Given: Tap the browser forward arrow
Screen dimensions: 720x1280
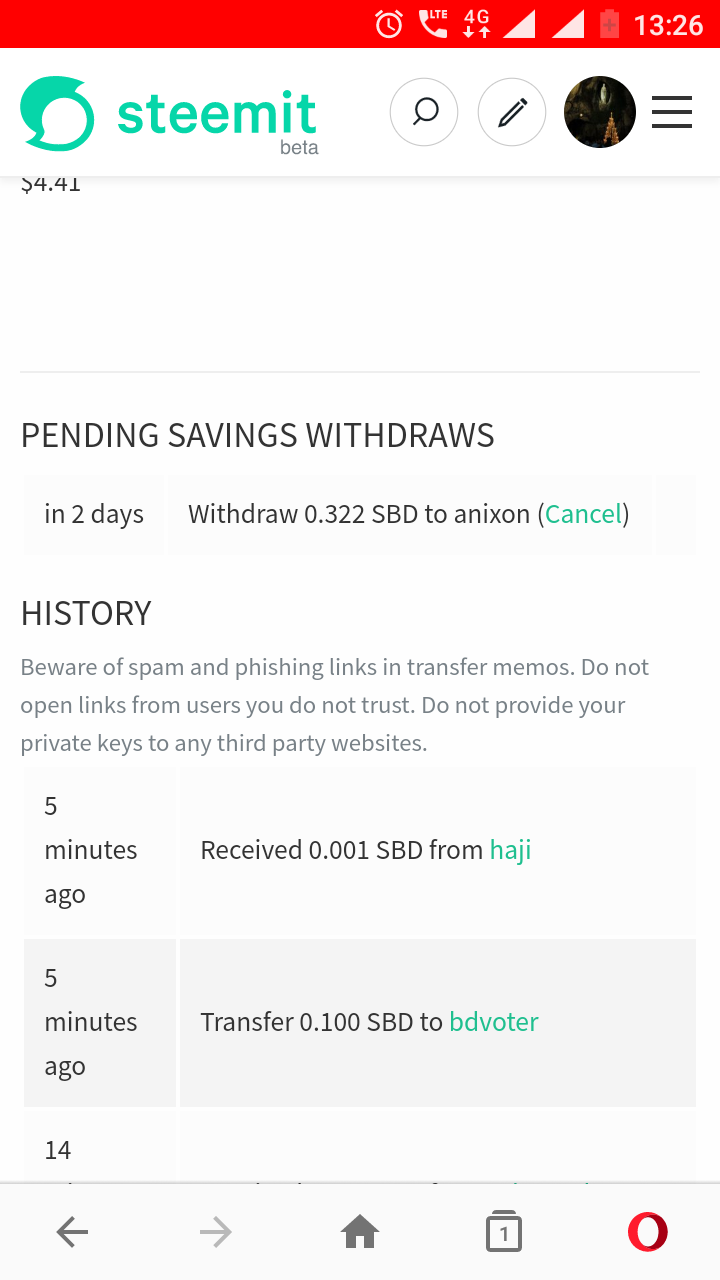Looking at the screenshot, I should (216, 1233).
